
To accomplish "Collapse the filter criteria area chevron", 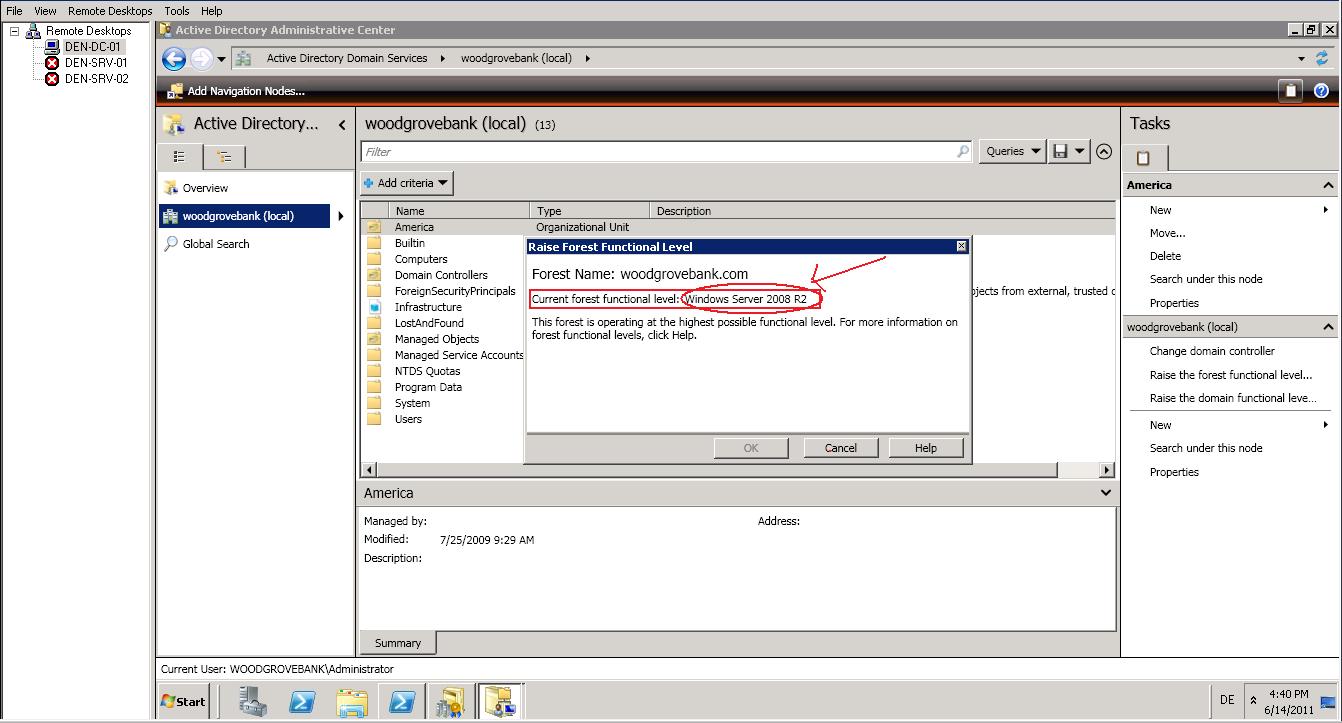I will coord(1104,152).
